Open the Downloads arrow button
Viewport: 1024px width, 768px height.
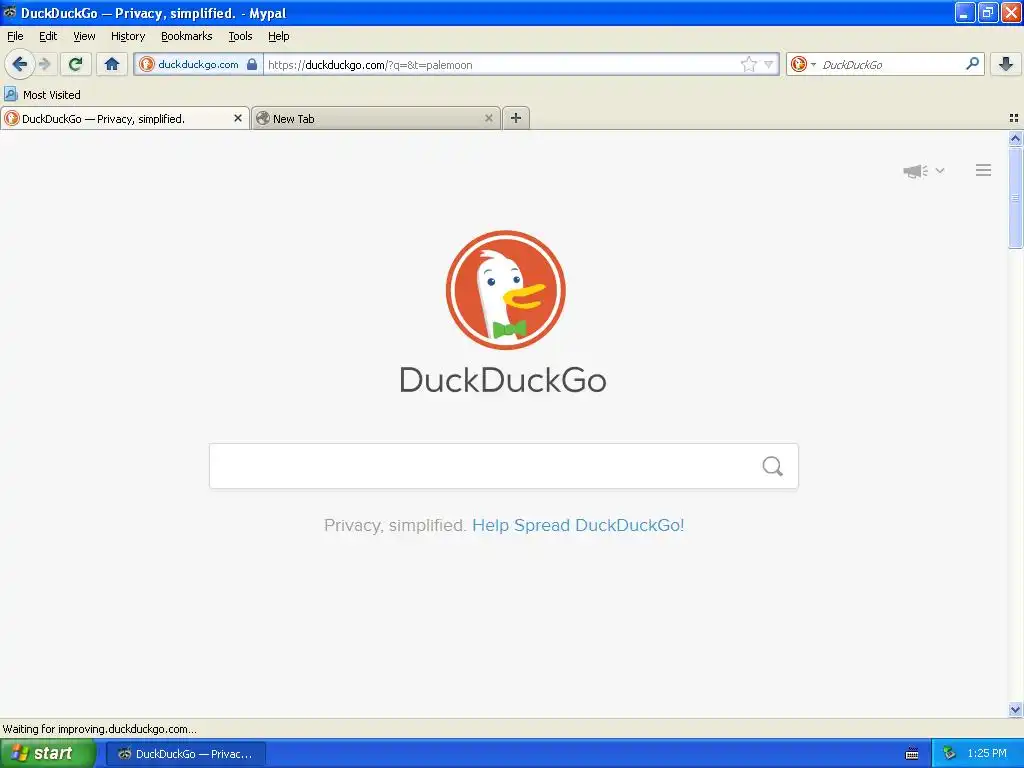(1006, 64)
